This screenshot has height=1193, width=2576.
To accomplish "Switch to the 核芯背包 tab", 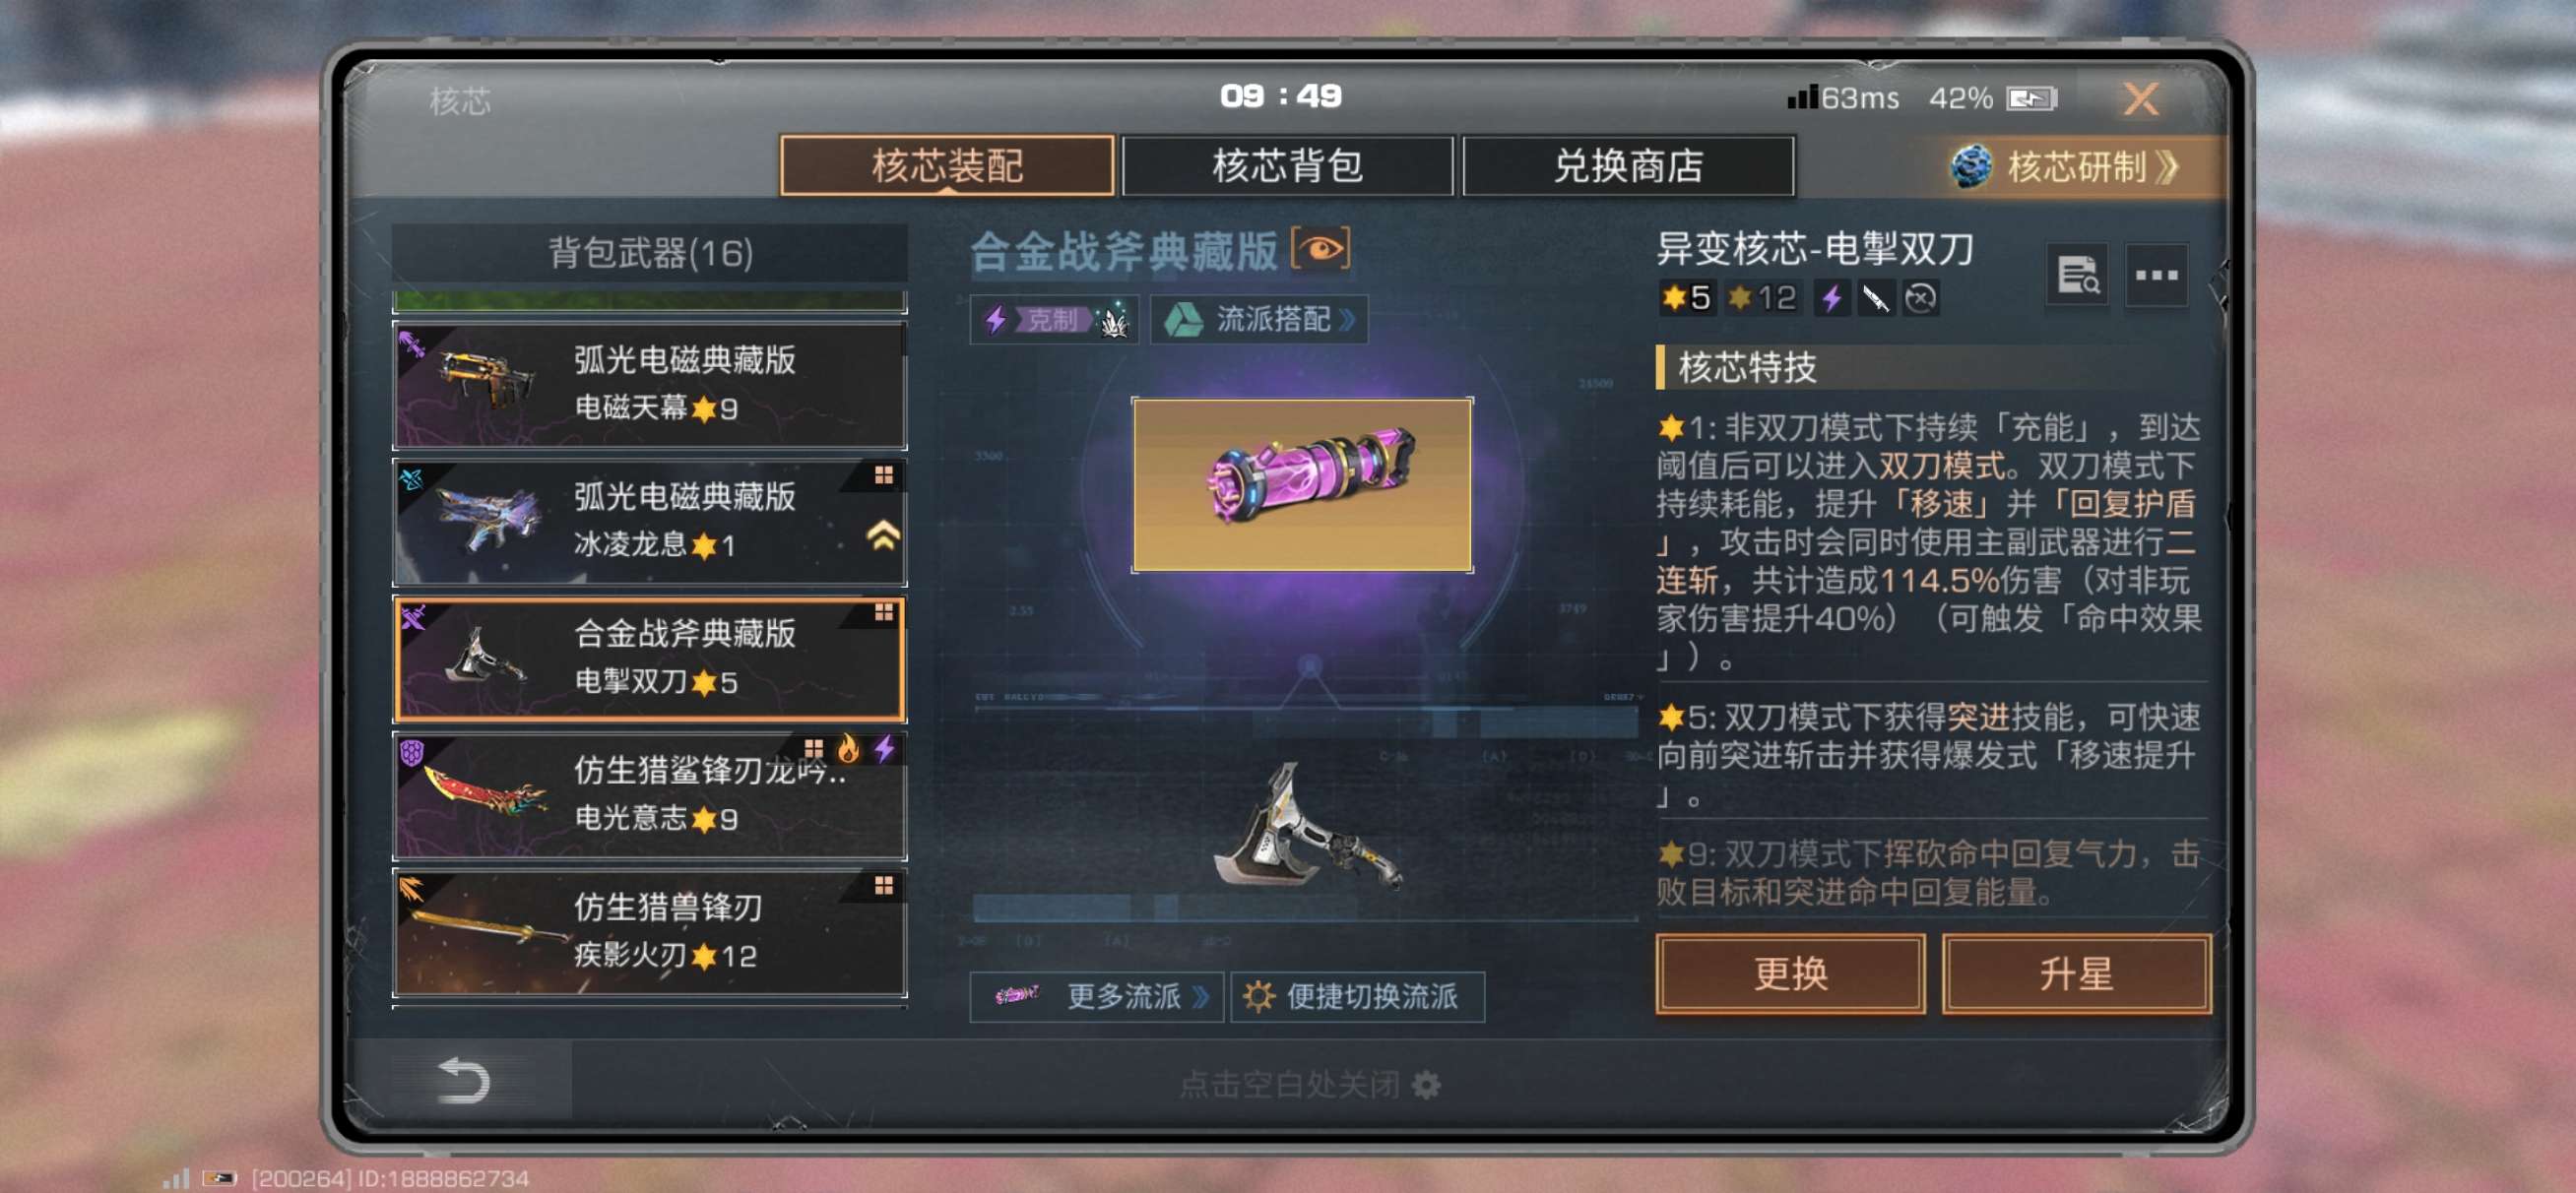I will pyautogui.click(x=1287, y=166).
